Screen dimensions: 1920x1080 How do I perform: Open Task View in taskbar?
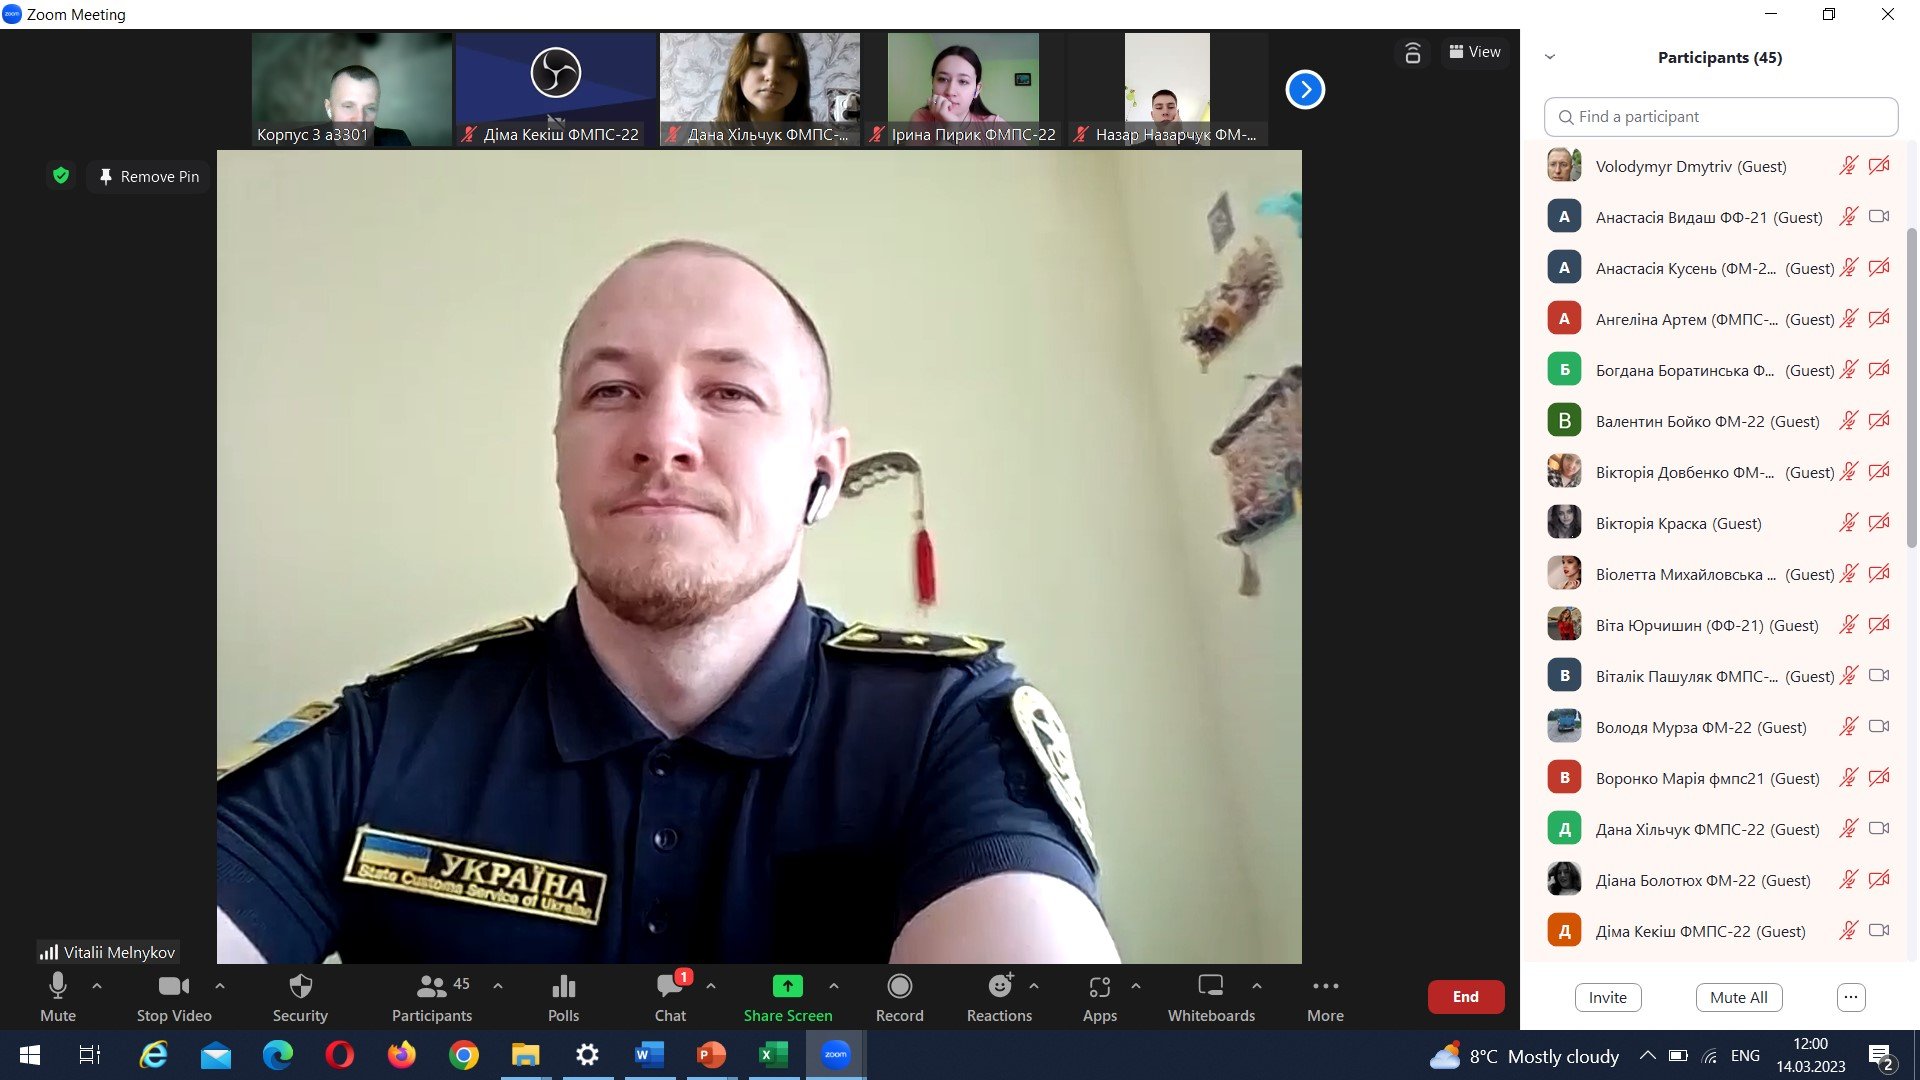pos(90,1055)
